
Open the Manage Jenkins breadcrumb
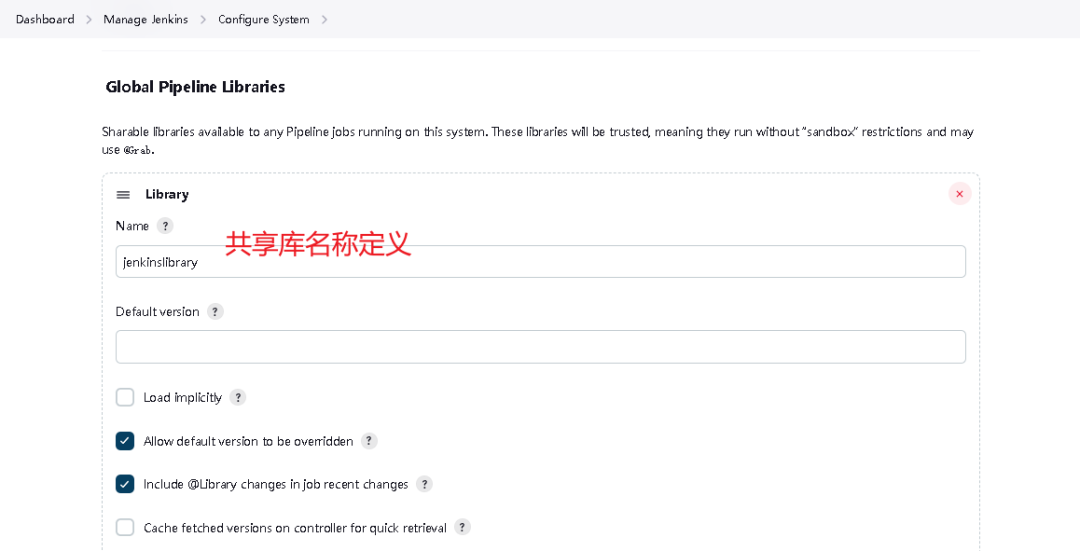point(145,19)
